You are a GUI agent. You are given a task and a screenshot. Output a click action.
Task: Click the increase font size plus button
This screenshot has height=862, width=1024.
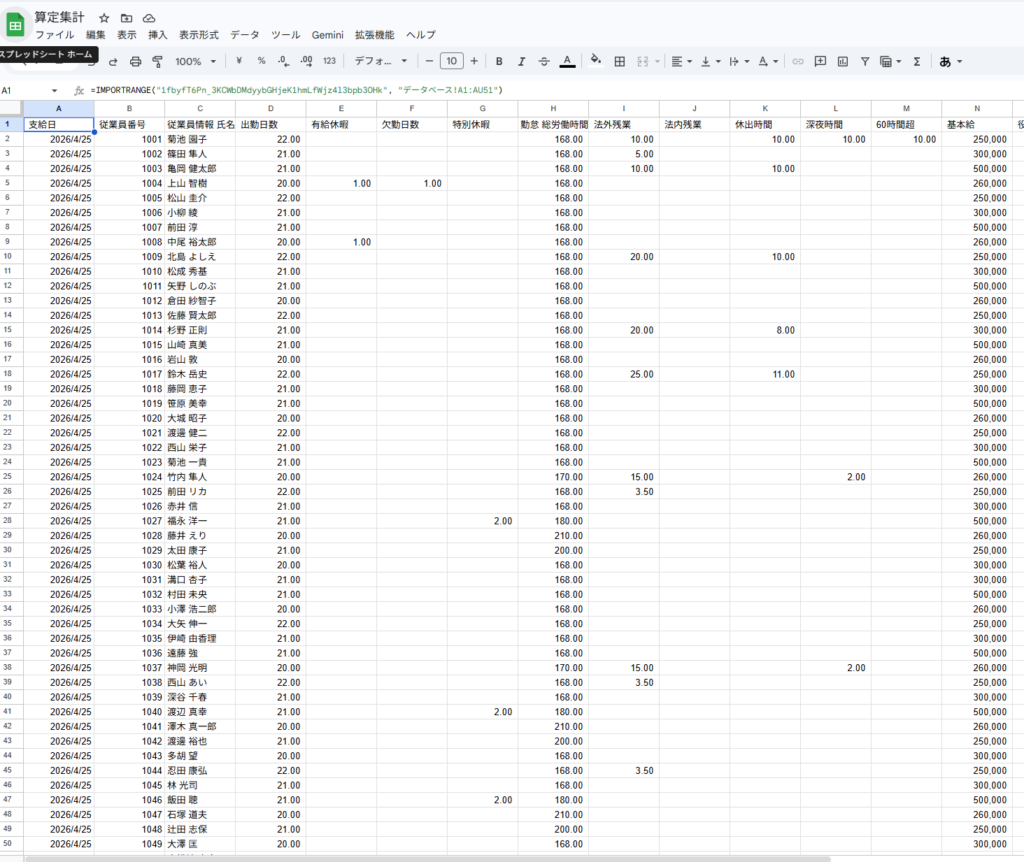click(x=474, y=61)
